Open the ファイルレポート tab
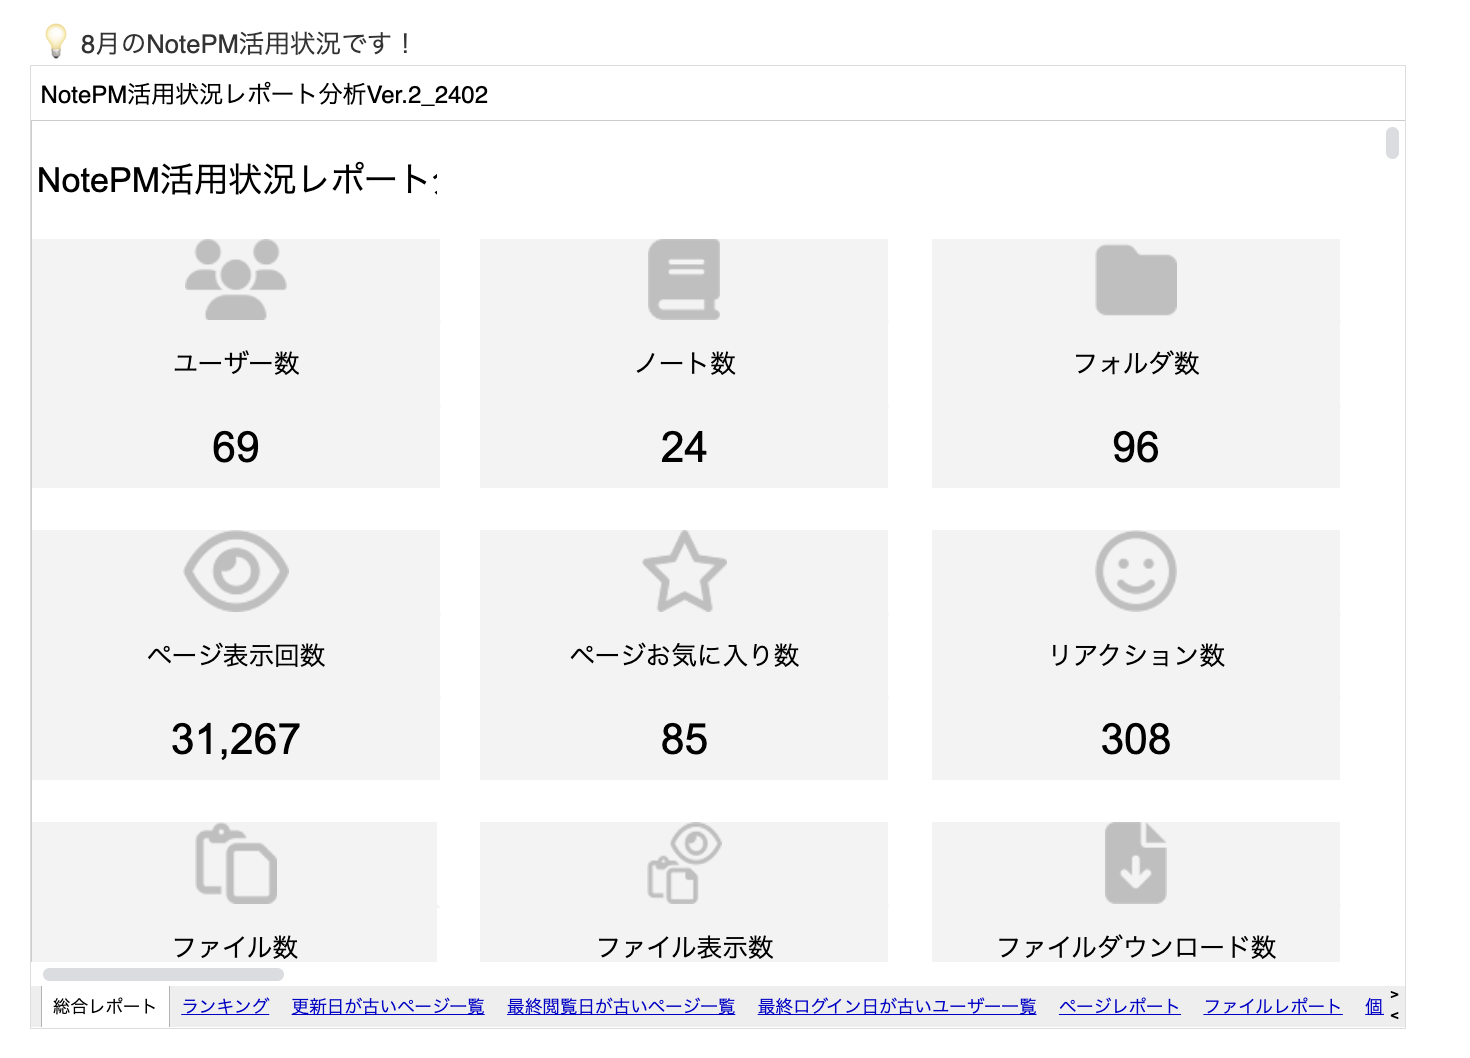 [x=1272, y=1006]
